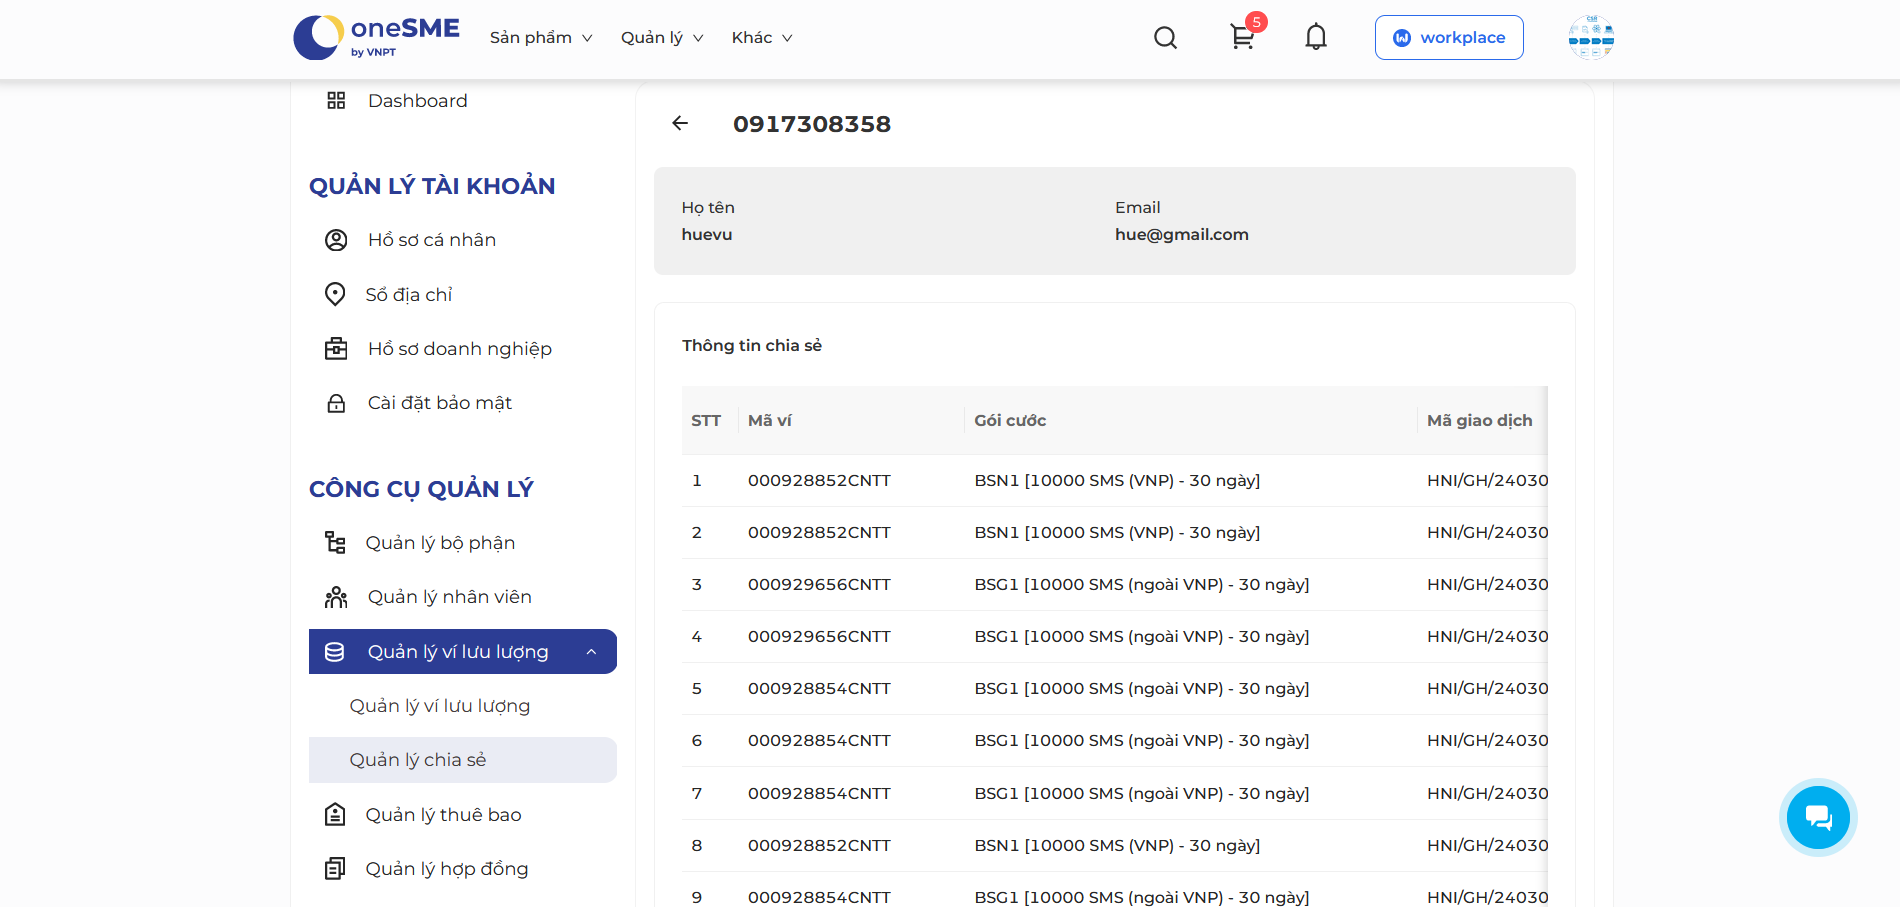Expand the Quản lý dropdown menu
The height and width of the screenshot is (907, 1900).
(x=662, y=38)
